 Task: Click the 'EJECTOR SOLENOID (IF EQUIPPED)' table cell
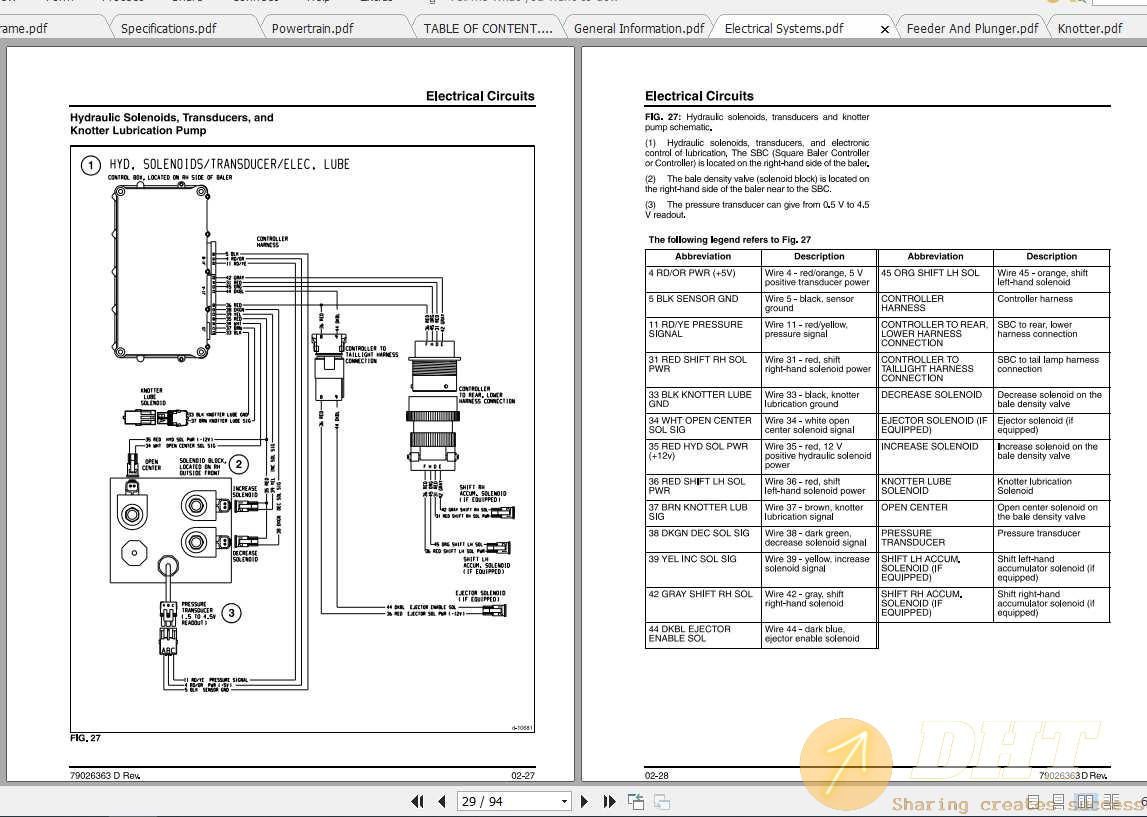[936, 426]
